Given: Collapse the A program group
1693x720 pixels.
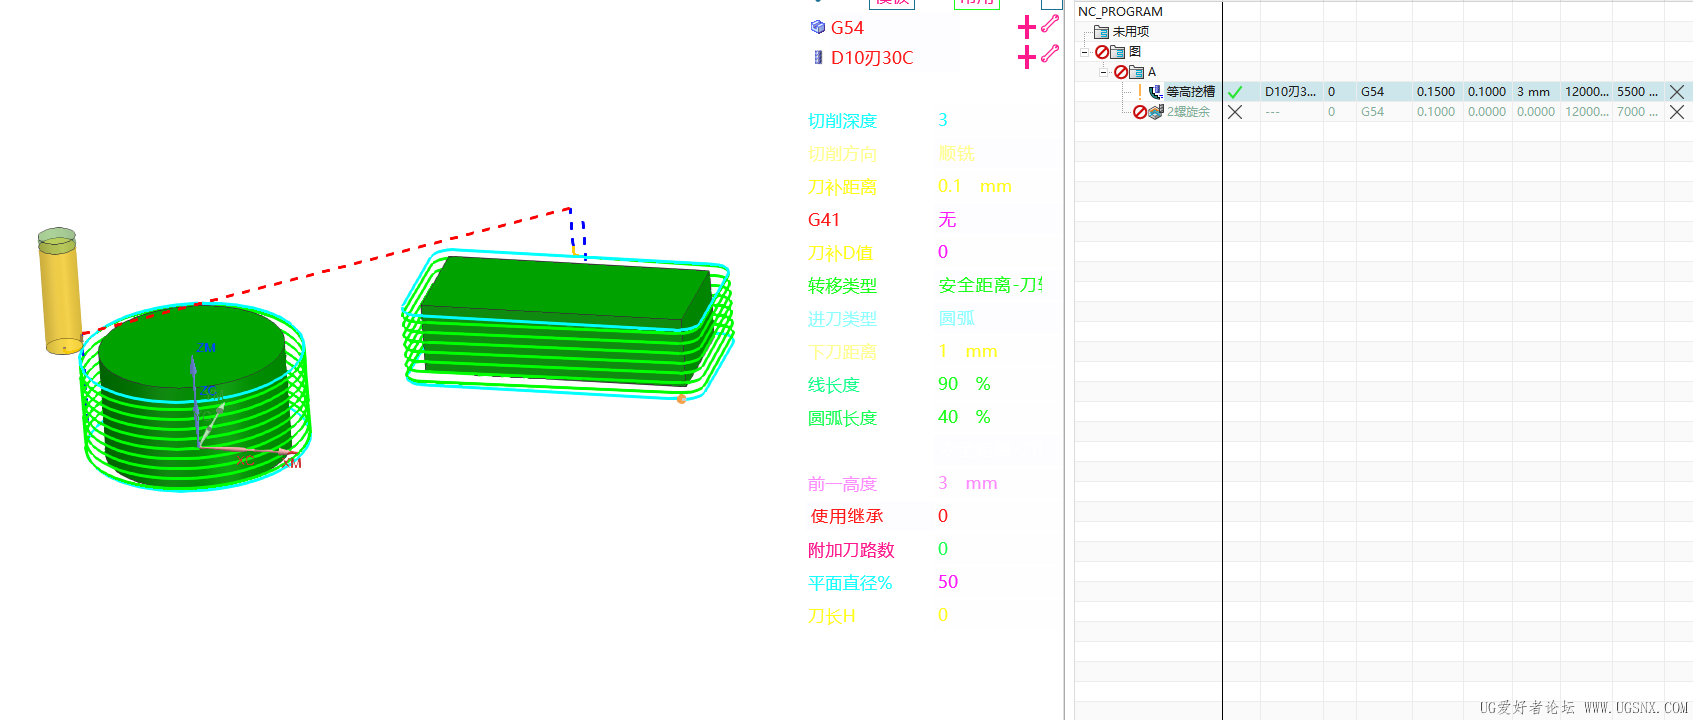Looking at the screenshot, I should (x=1103, y=72).
